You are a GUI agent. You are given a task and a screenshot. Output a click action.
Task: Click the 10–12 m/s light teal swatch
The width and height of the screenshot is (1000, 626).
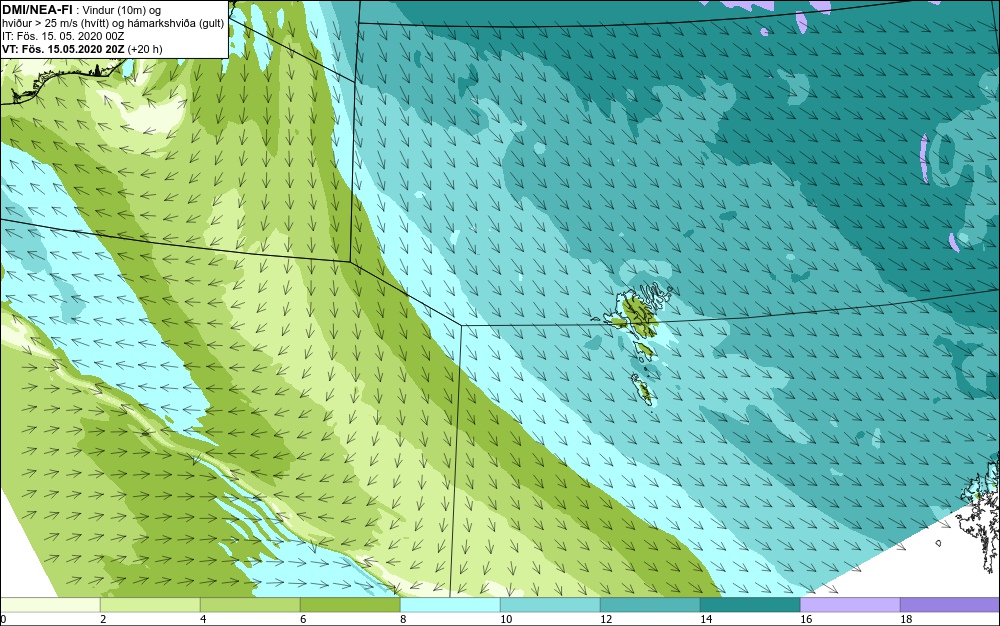click(550, 604)
